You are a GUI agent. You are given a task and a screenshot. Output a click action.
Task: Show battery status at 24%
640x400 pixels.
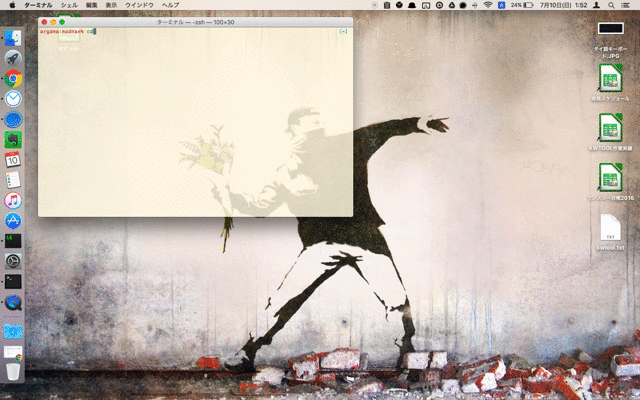pyautogui.click(x=522, y=5)
